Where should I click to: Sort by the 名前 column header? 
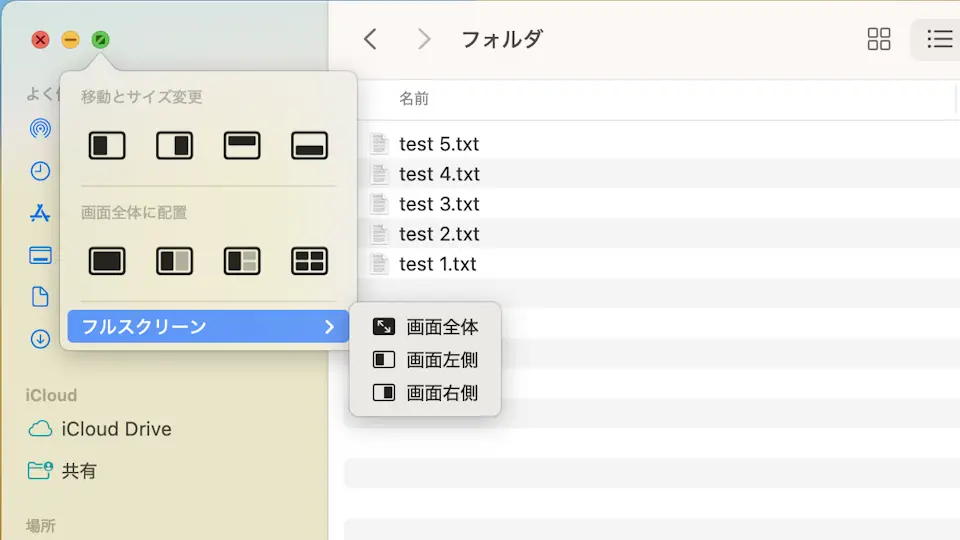414,99
